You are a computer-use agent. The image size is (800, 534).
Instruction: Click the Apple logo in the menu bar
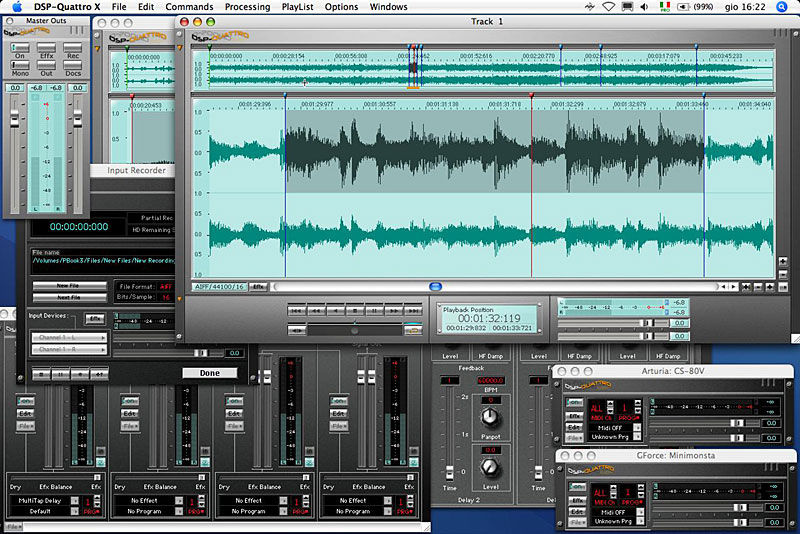[16, 7]
